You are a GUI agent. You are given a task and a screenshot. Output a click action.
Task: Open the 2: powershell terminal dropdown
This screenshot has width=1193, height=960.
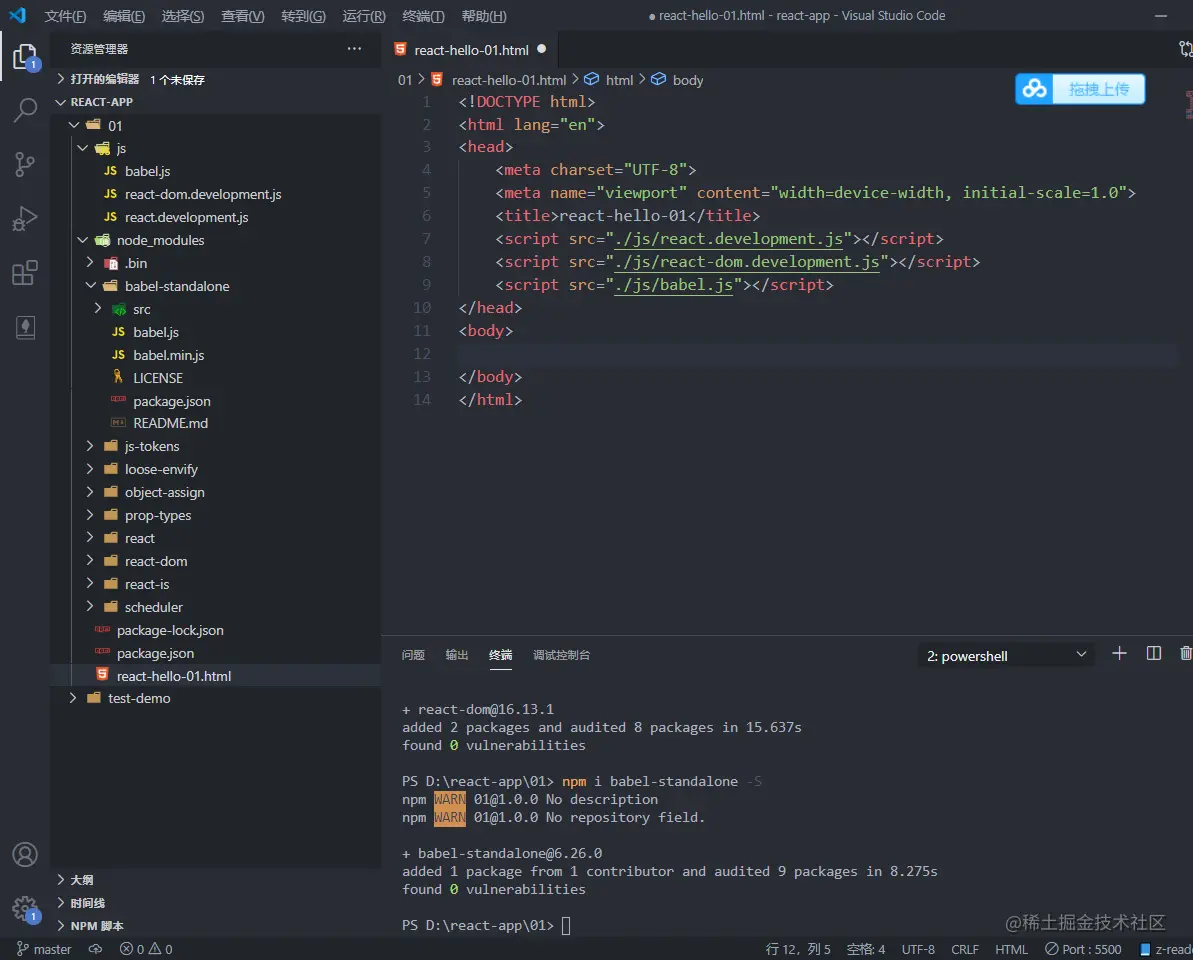(1007, 656)
